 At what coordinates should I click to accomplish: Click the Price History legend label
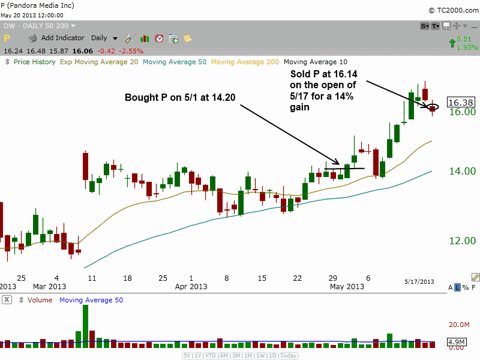click(x=34, y=62)
